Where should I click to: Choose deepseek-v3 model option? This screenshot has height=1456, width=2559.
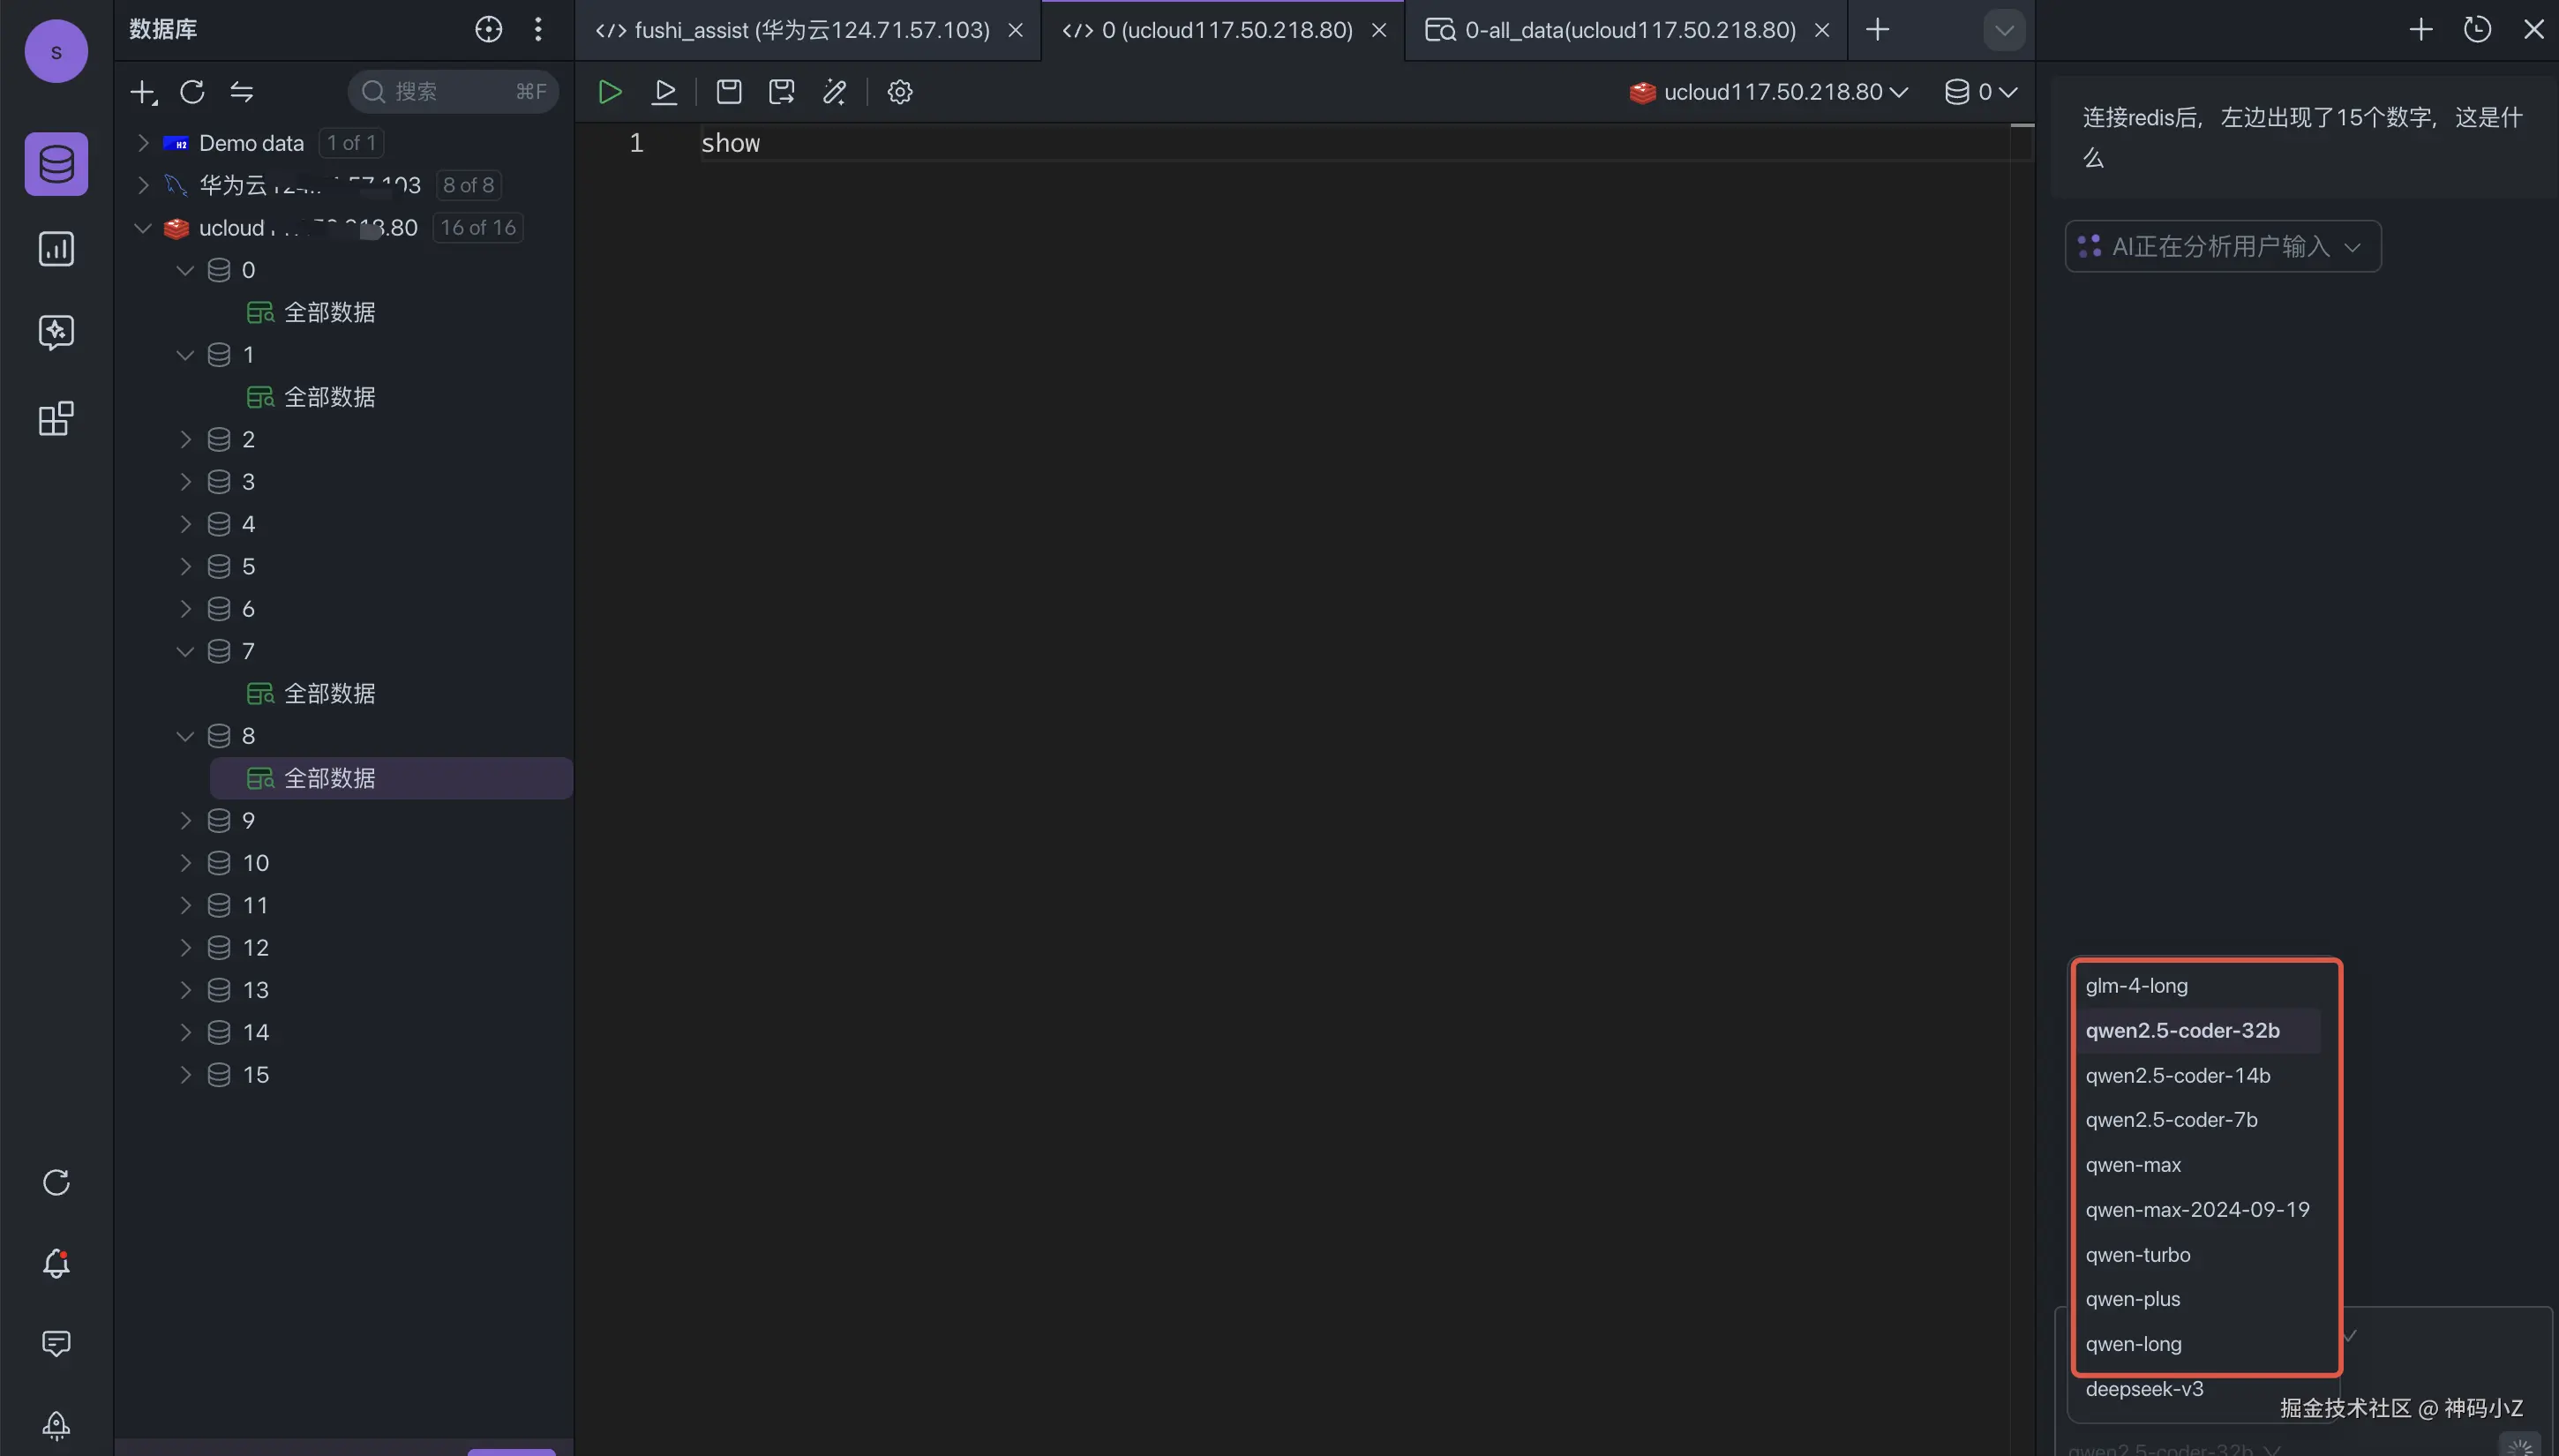(2144, 1389)
